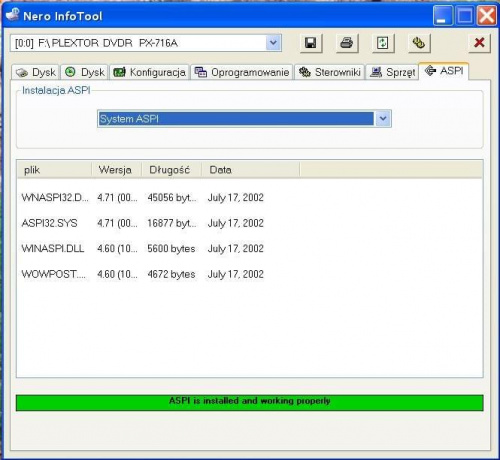Image resolution: width=500 pixels, height=460 pixels.
Task: Click the 45056 byt... length value
Action: point(172,198)
